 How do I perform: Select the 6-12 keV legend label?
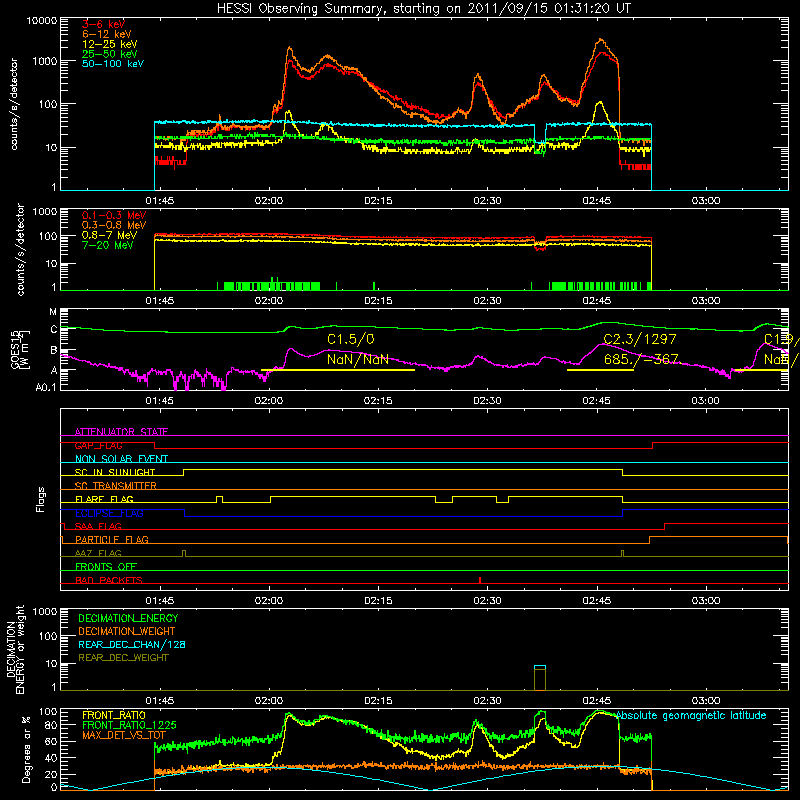(x=107, y=34)
